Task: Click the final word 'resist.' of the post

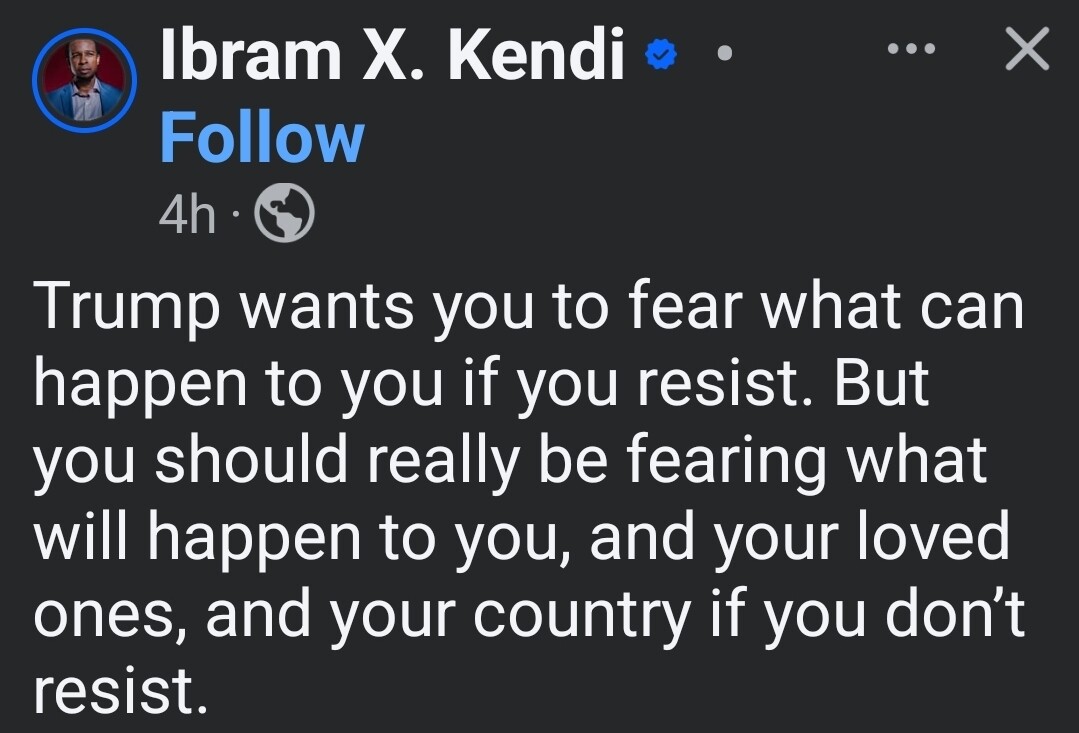Action: (x=120, y=691)
